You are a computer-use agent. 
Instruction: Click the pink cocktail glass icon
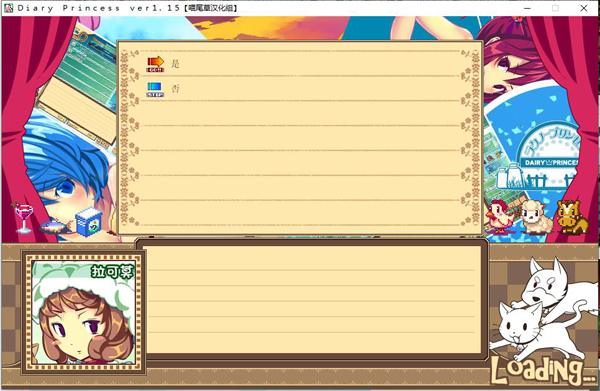tap(23, 217)
